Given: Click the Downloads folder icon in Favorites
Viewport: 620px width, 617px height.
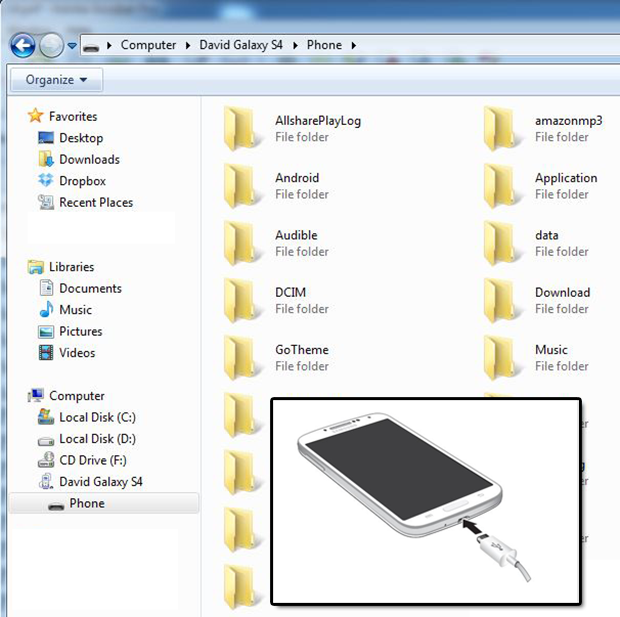Looking at the screenshot, I should [46, 159].
